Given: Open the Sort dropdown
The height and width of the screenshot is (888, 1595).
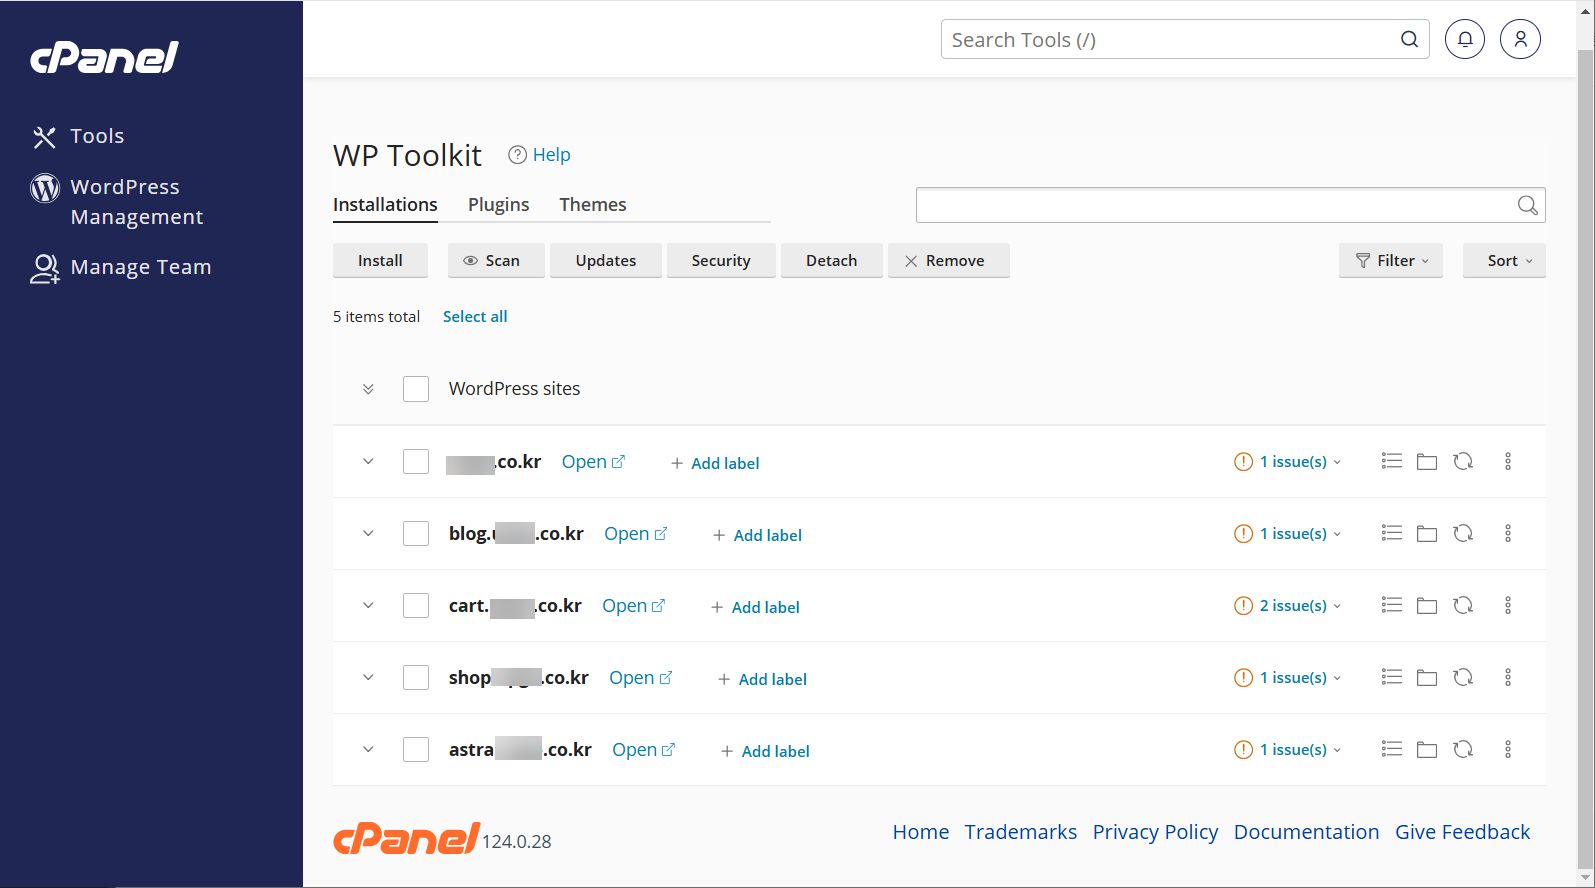Looking at the screenshot, I should point(1504,260).
